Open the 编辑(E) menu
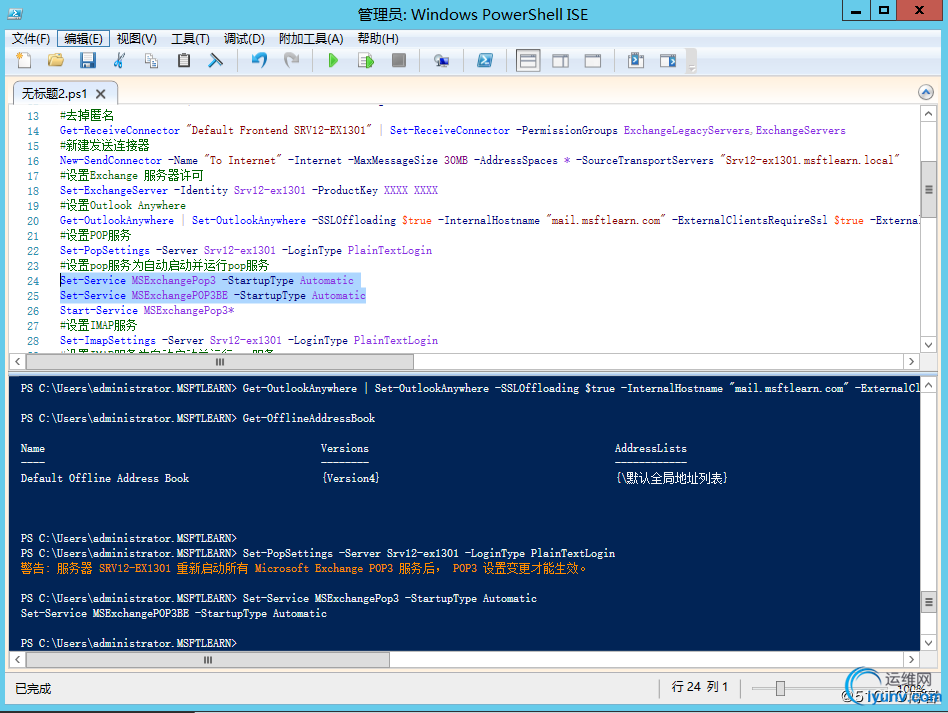Screen dimensions: 948x713 (x=83, y=39)
